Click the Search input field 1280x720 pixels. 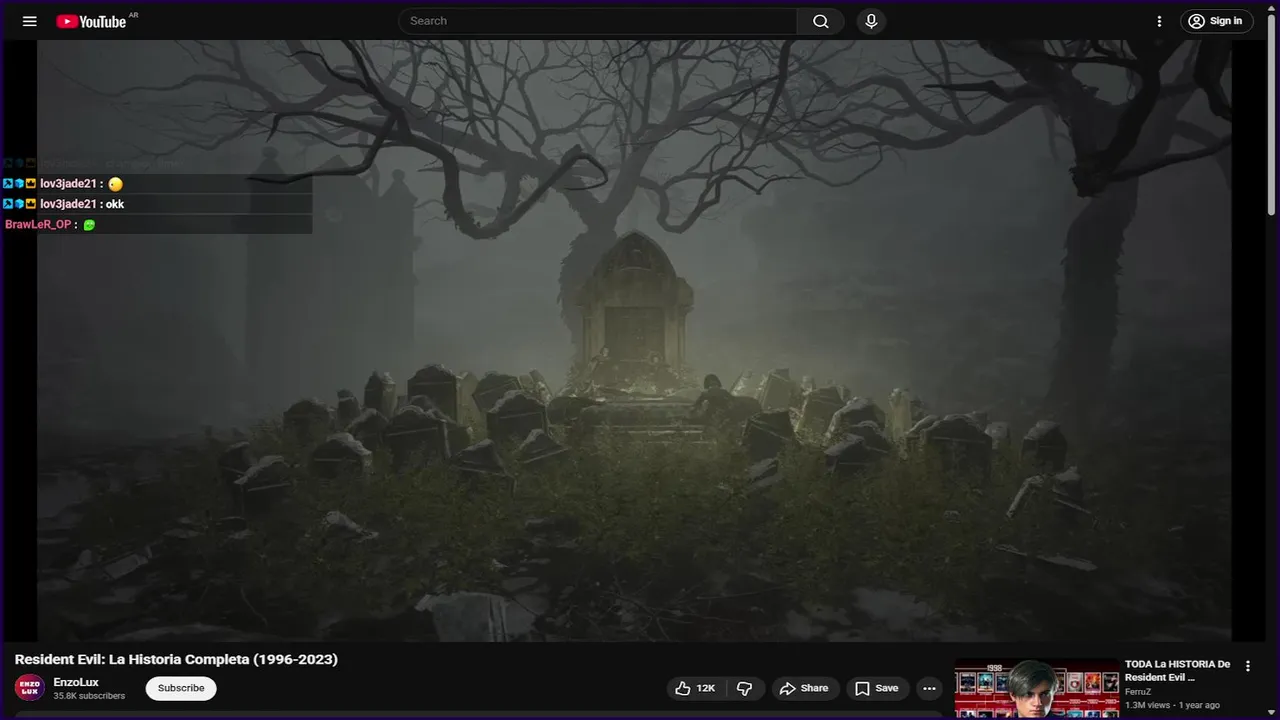click(598, 21)
